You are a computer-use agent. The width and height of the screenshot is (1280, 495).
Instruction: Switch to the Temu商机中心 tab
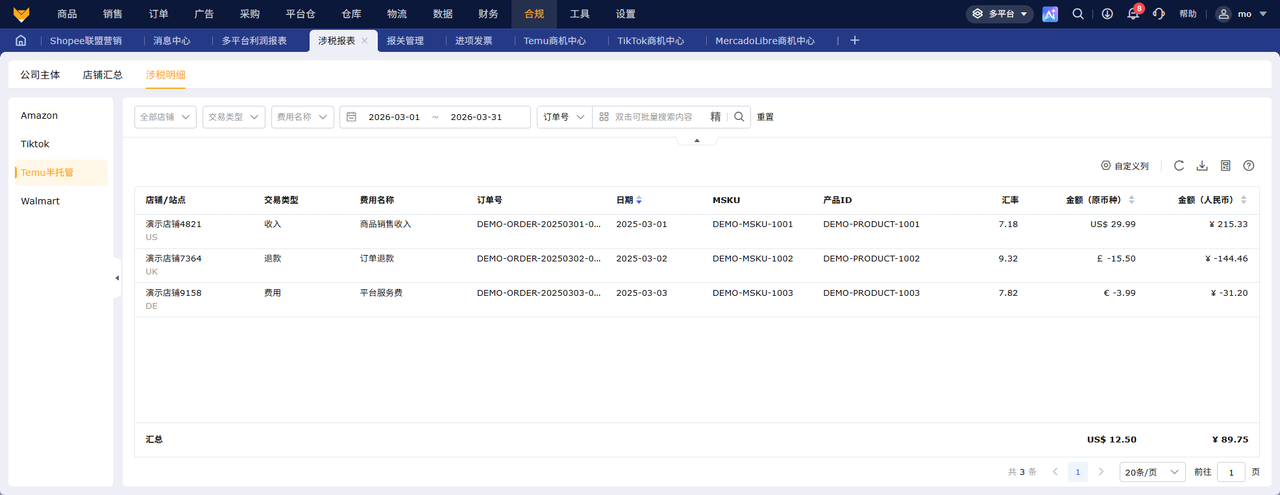(554, 41)
